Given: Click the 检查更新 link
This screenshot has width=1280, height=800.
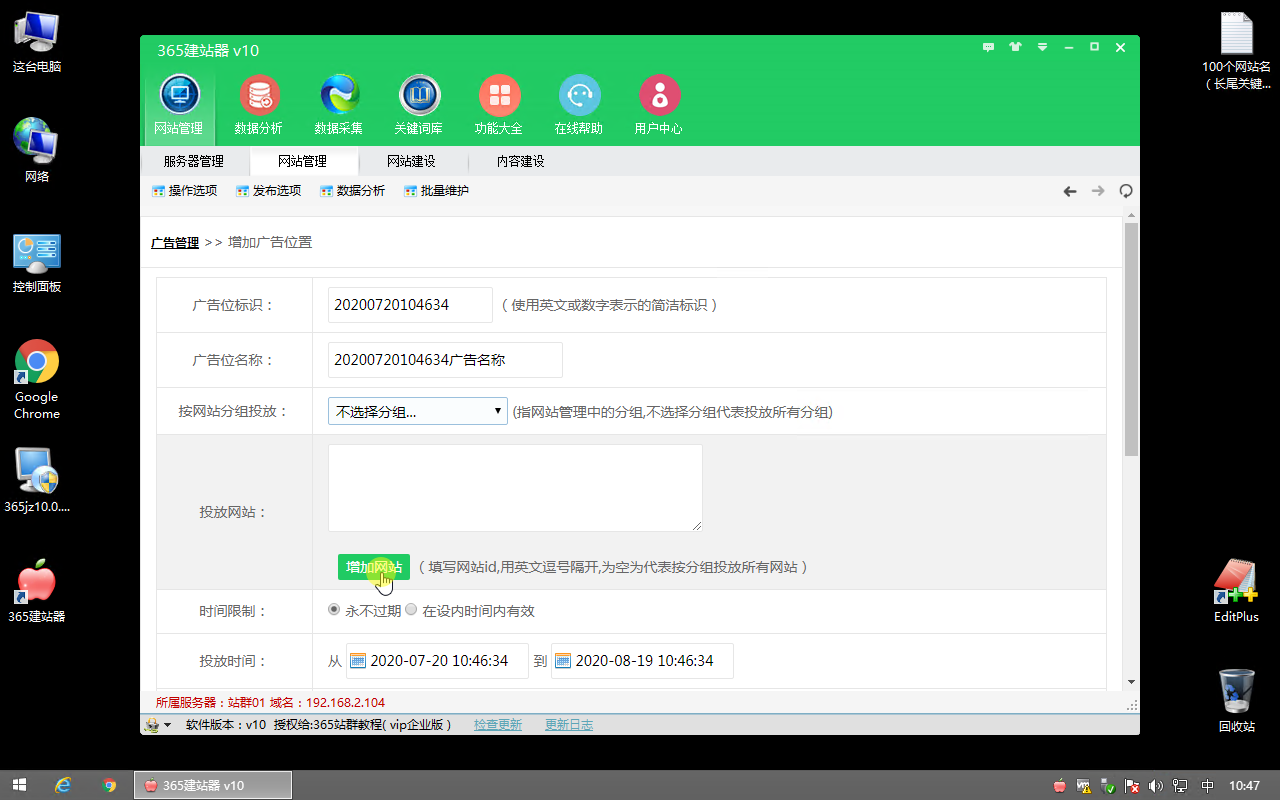Looking at the screenshot, I should (498, 725).
